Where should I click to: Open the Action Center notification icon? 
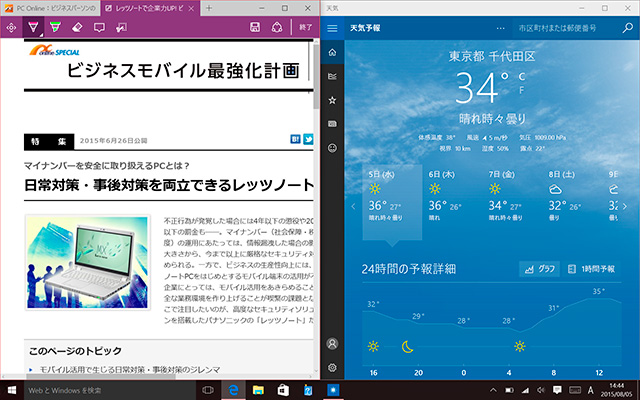(x=557, y=390)
